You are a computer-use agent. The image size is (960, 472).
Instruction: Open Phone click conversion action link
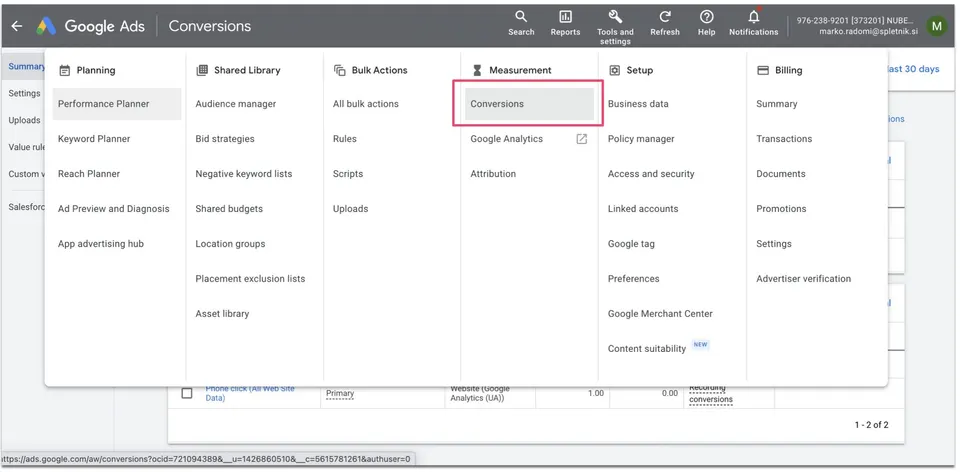250,393
